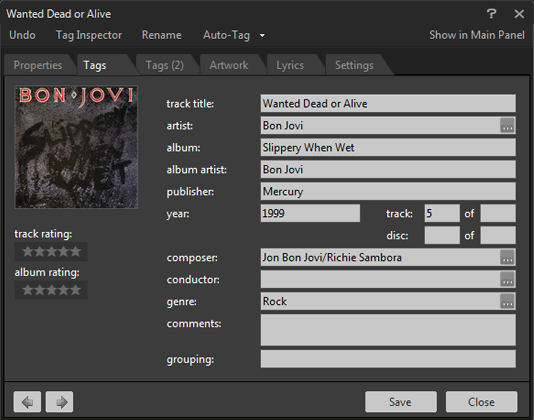
Task: Edit the track title field
Action: pos(388,104)
